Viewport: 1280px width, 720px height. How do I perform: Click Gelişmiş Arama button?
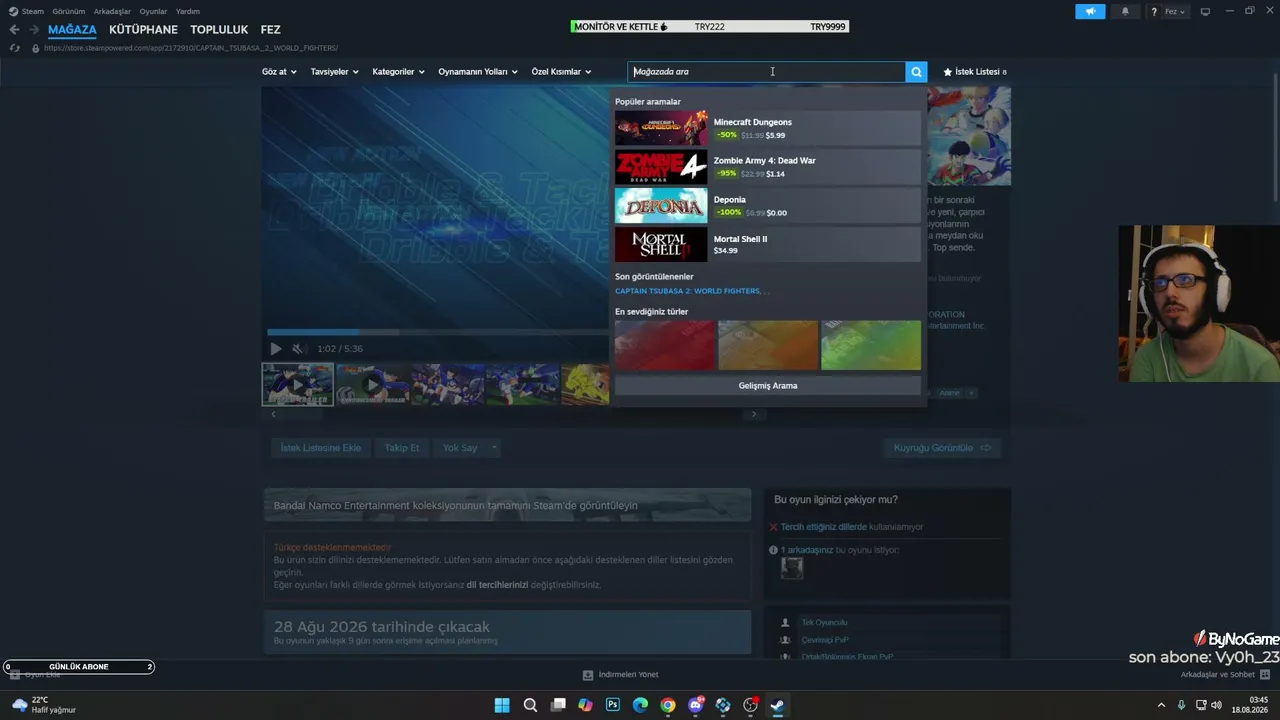click(768, 386)
